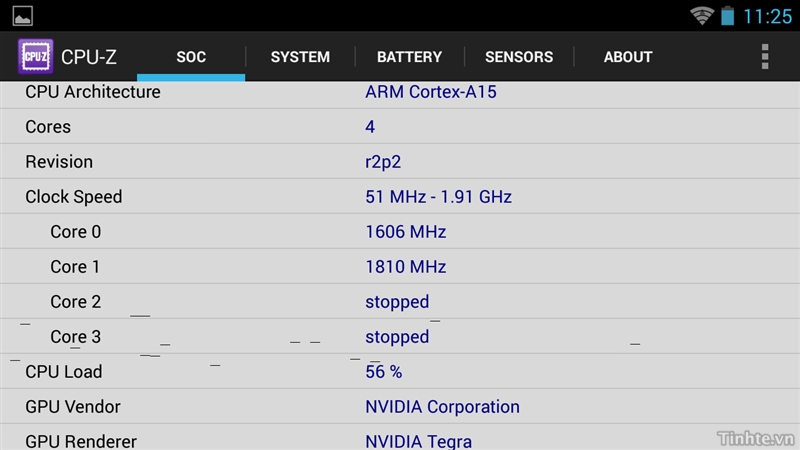This screenshot has height=450, width=800.
Task: Open the three-dot overflow menu
Action: [765, 56]
